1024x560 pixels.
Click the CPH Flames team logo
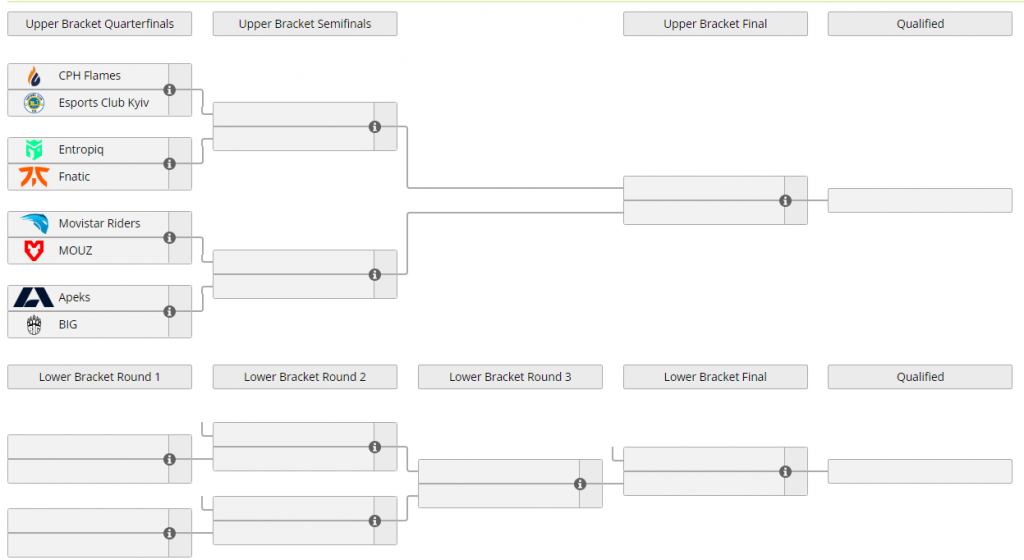(34, 76)
